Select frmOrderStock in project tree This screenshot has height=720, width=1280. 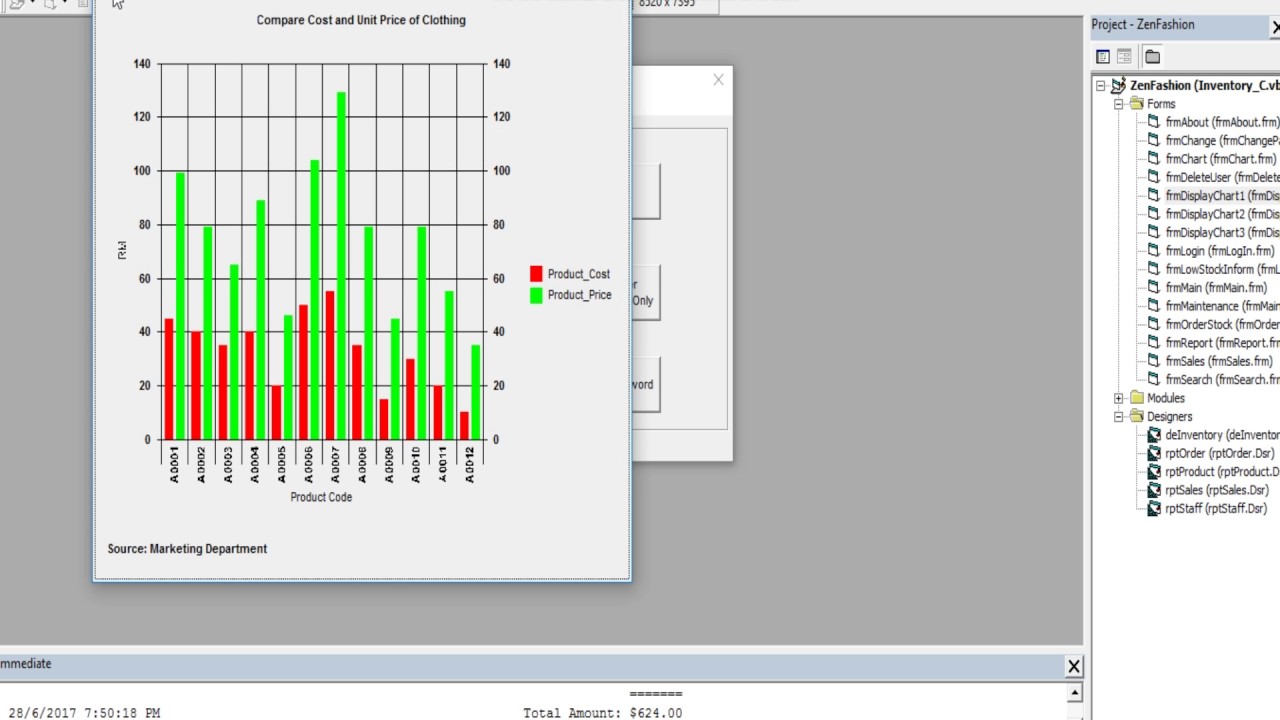[1222, 324]
